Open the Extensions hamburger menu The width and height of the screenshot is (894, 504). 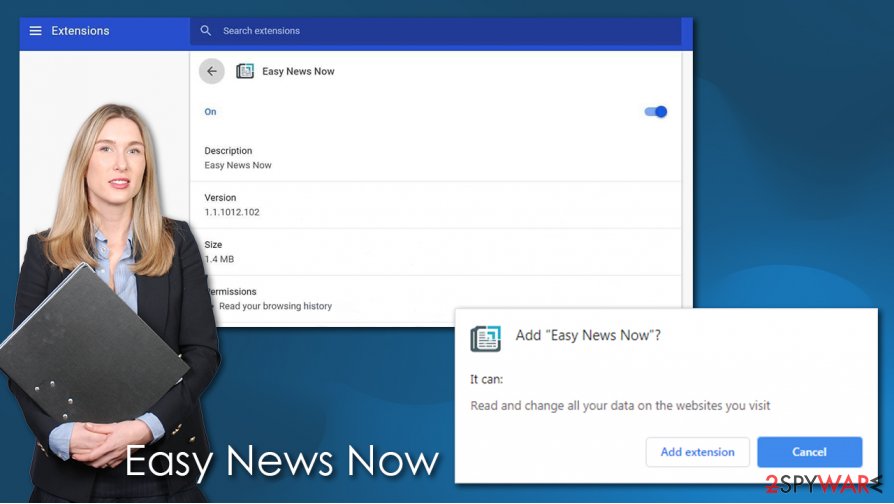(x=35, y=31)
